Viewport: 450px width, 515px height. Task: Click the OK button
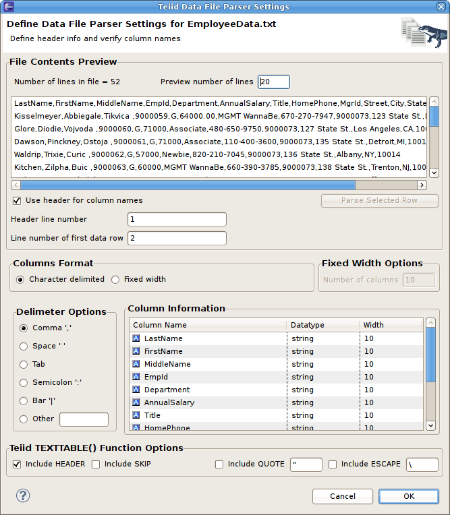tap(409, 496)
